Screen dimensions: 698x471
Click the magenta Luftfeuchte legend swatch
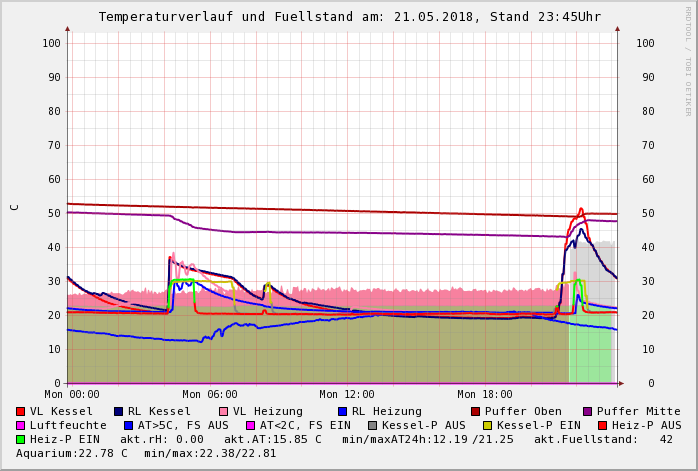(x=21, y=425)
